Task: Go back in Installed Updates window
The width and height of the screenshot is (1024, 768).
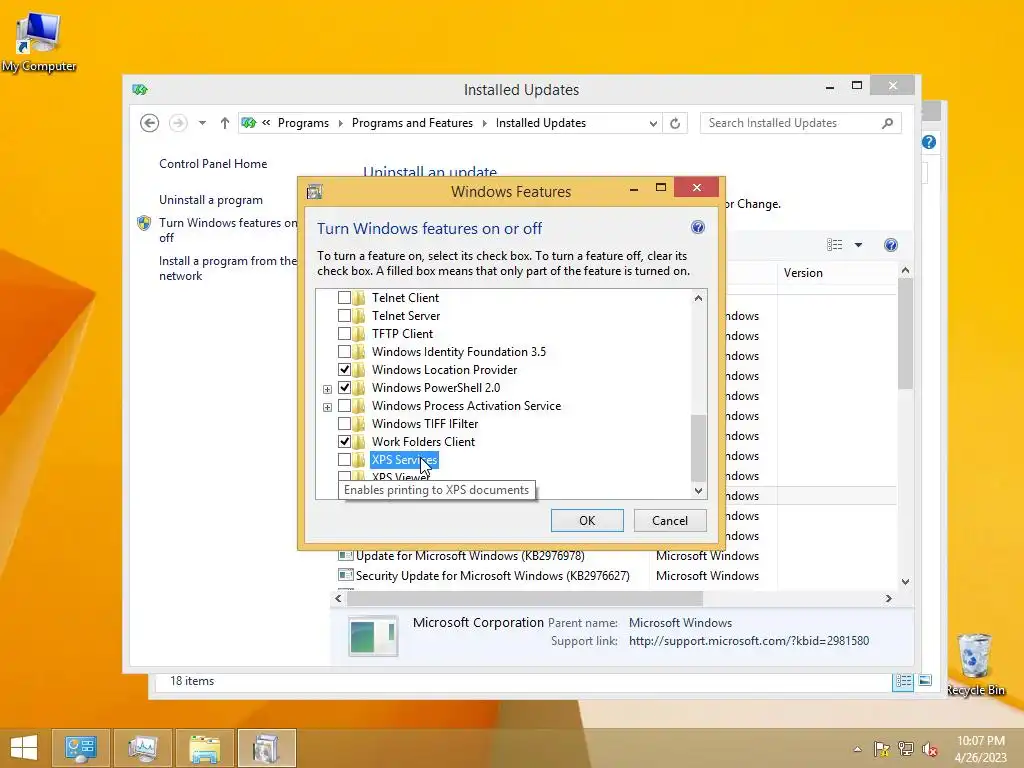Action: pyautogui.click(x=150, y=123)
